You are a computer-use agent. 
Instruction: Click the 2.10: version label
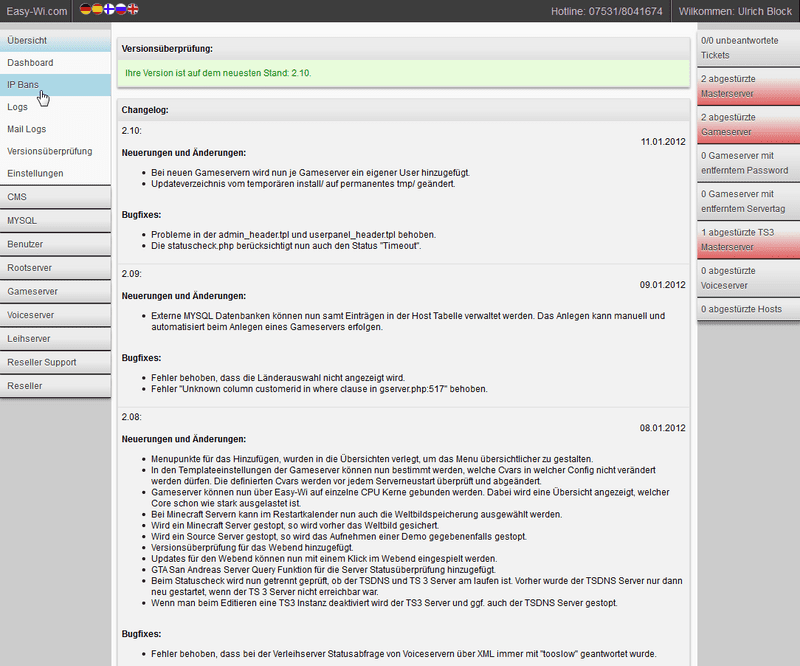[132, 131]
